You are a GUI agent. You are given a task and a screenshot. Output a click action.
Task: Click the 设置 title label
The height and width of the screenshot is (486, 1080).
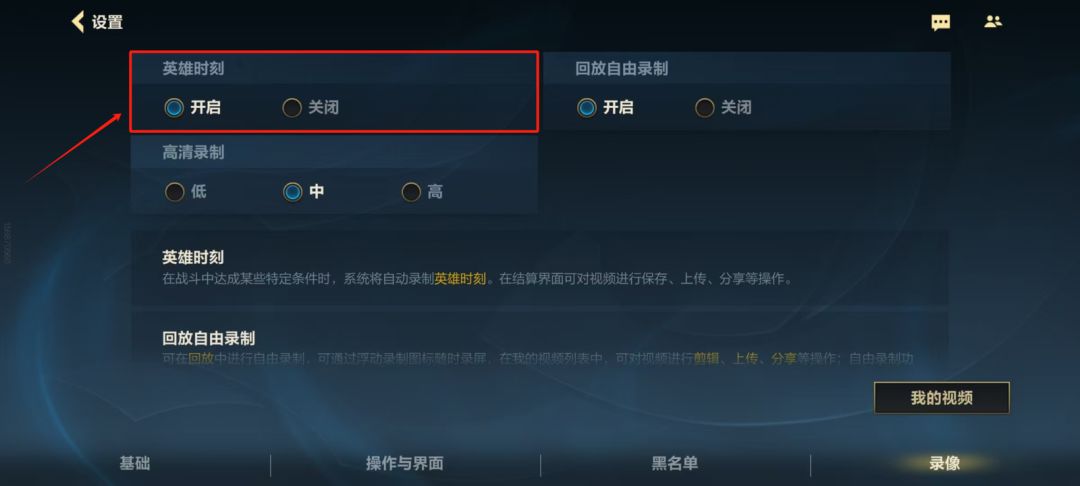[x=107, y=22]
